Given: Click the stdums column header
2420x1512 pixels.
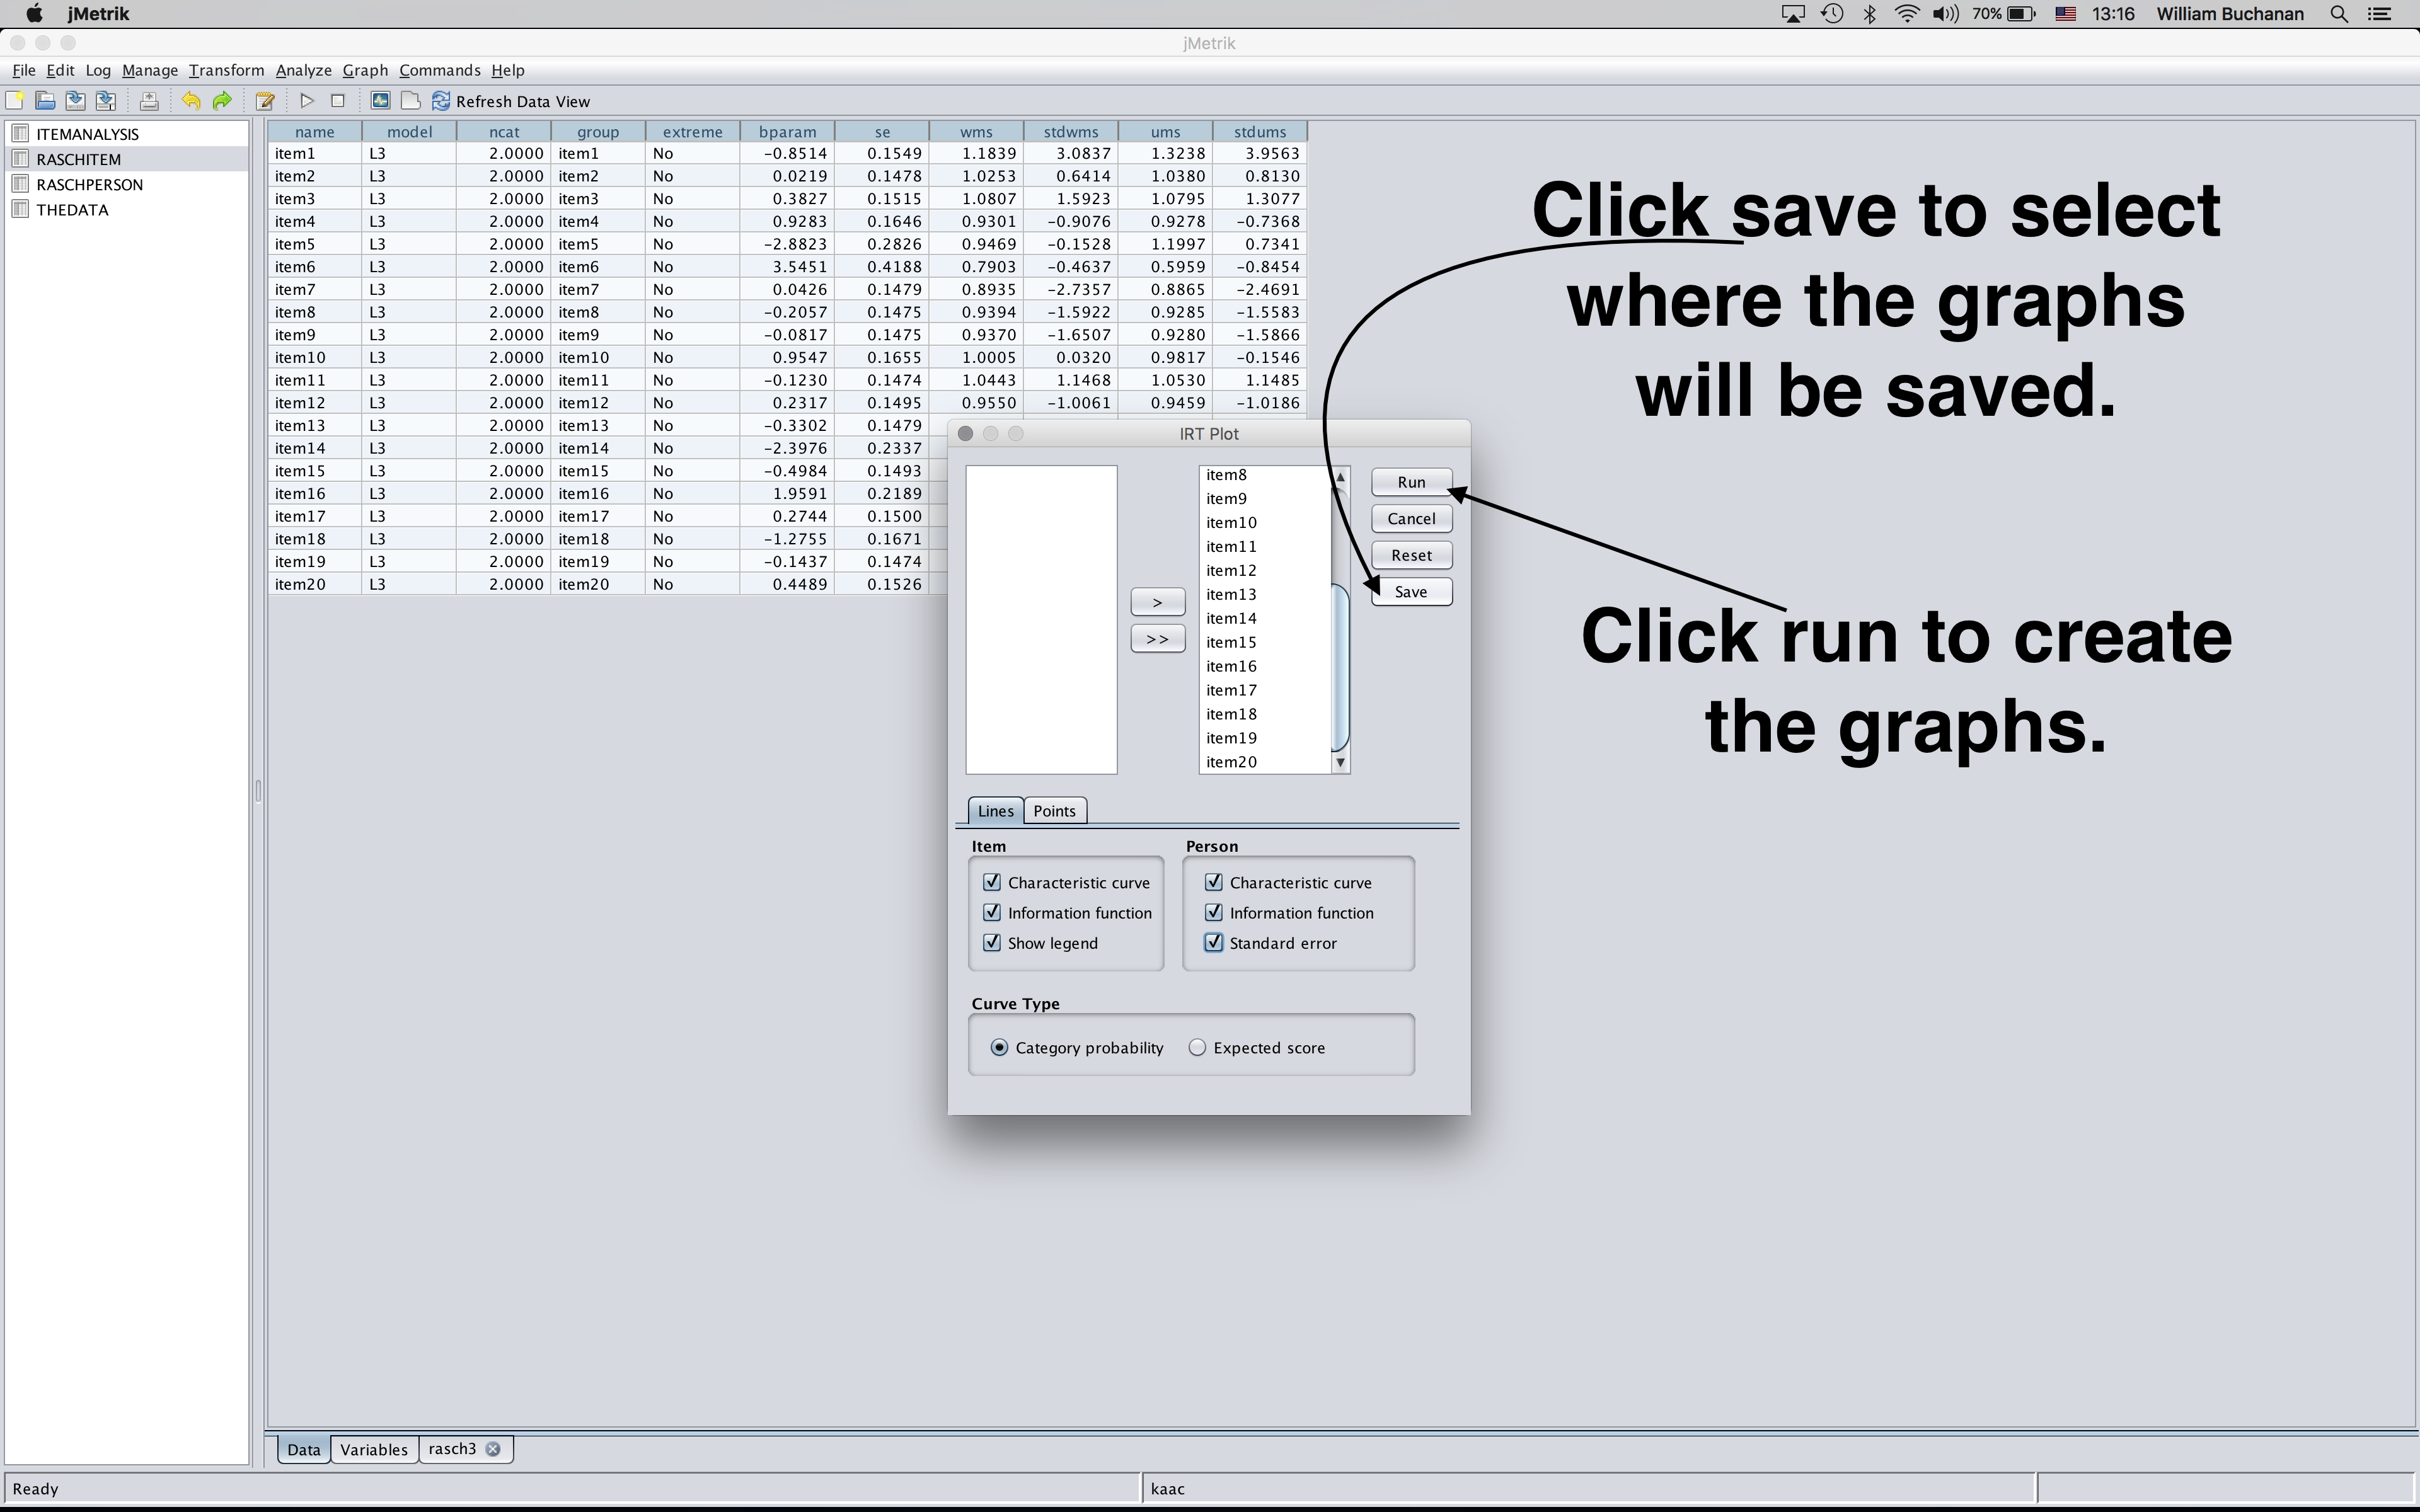Looking at the screenshot, I should 1260,132.
